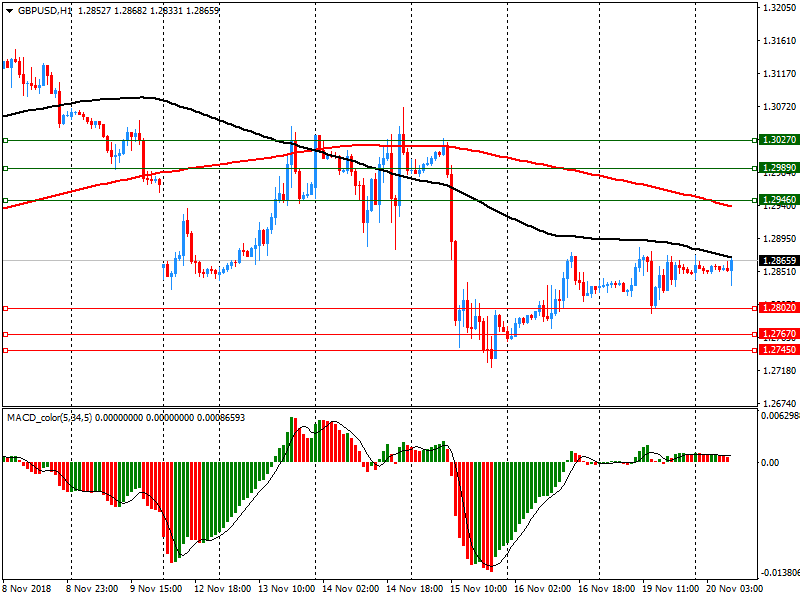The image size is (800, 600).
Task: Click the 1.27450 red level price label
Action: 779,350
